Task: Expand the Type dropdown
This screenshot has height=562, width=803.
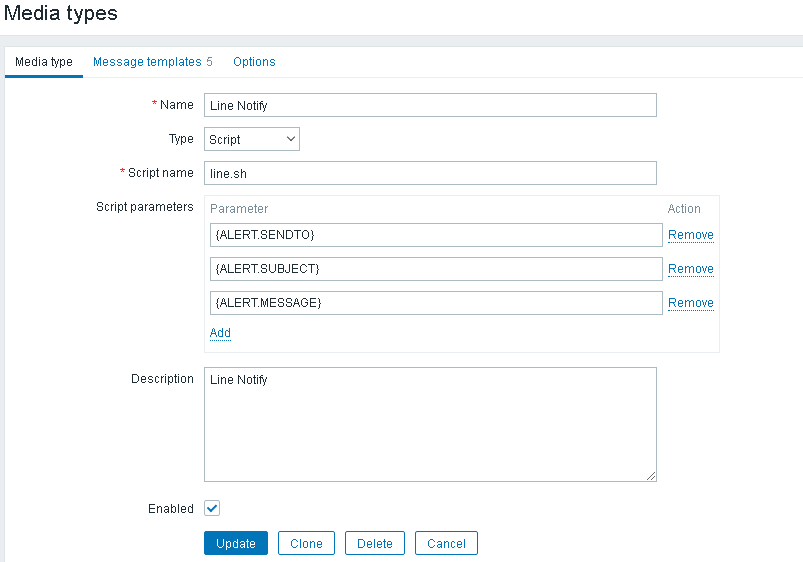Action: pyautogui.click(x=252, y=139)
